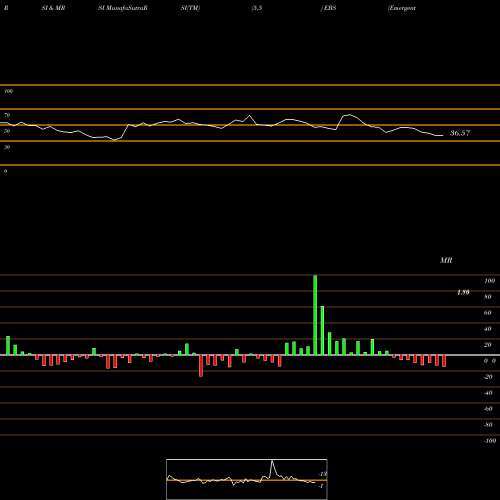Image resolution: width=500 pixels, height=500 pixels.
Task: Click the MR axis label -100
Action: (x=490, y=441)
